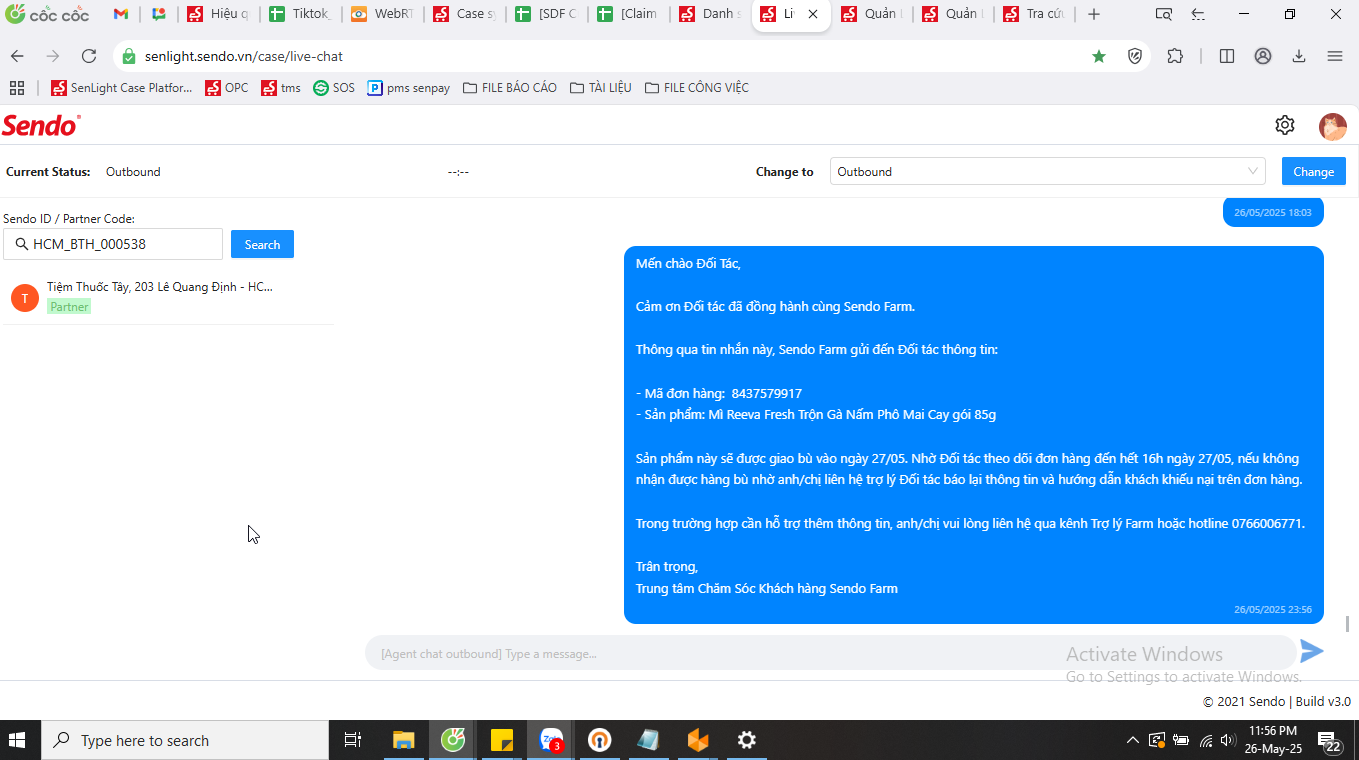Open the OPC bookmark
Image resolution: width=1359 pixels, height=760 pixels.
(x=227, y=88)
